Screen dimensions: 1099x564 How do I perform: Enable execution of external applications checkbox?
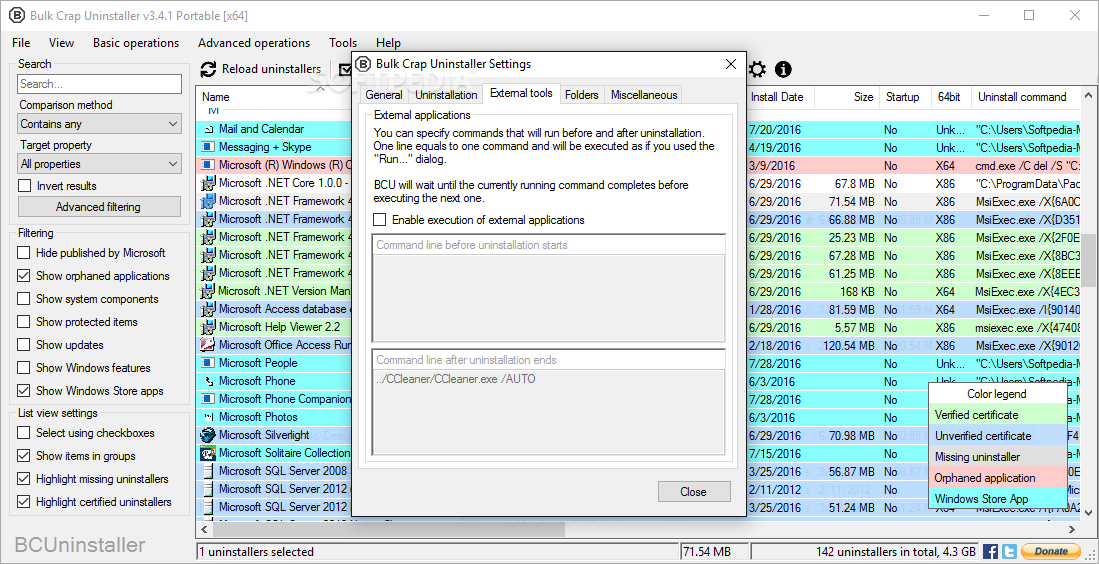(380, 220)
